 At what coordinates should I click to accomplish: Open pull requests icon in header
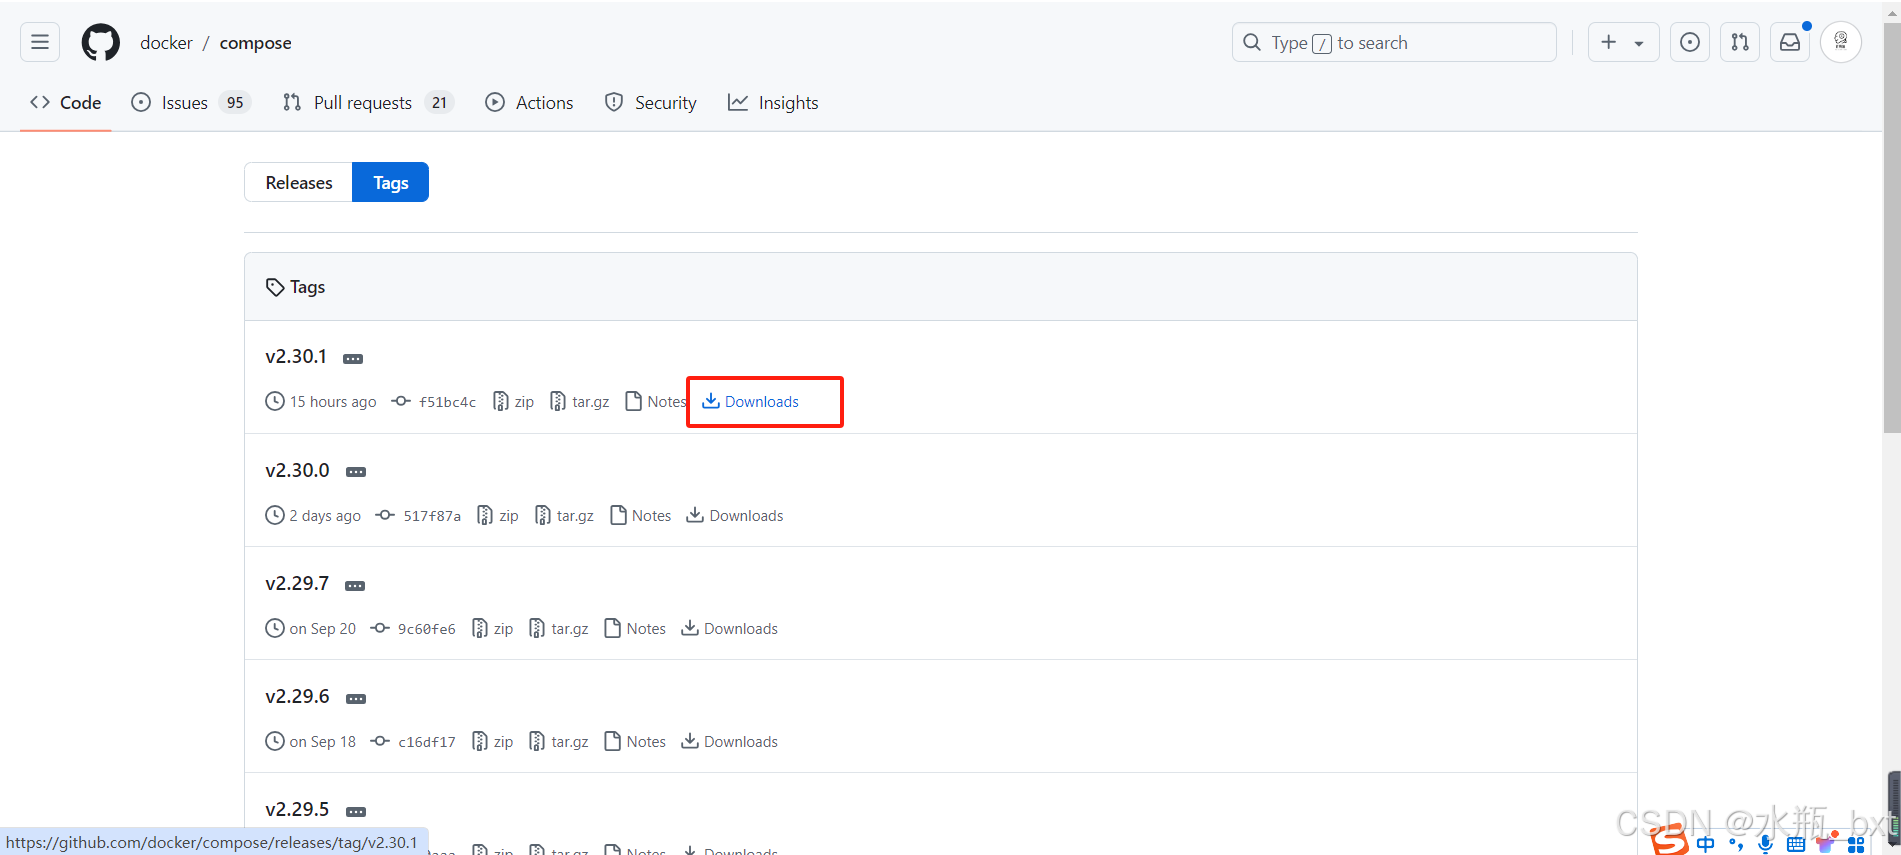coord(1740,42)
